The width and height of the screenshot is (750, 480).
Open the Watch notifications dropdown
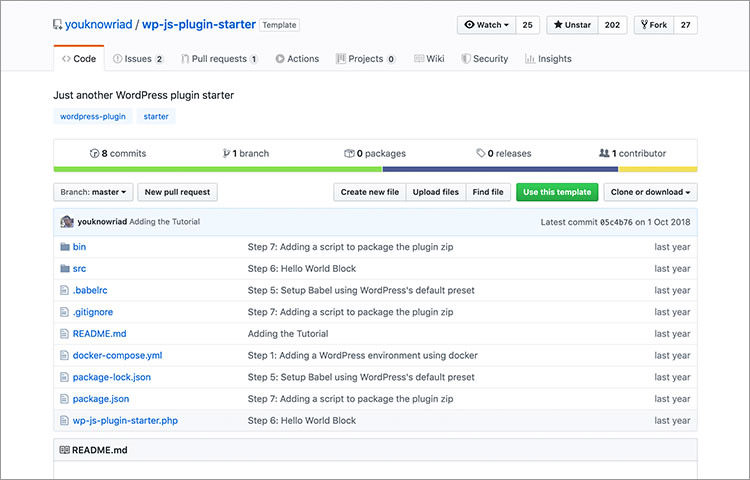click(x=487, y=25)
